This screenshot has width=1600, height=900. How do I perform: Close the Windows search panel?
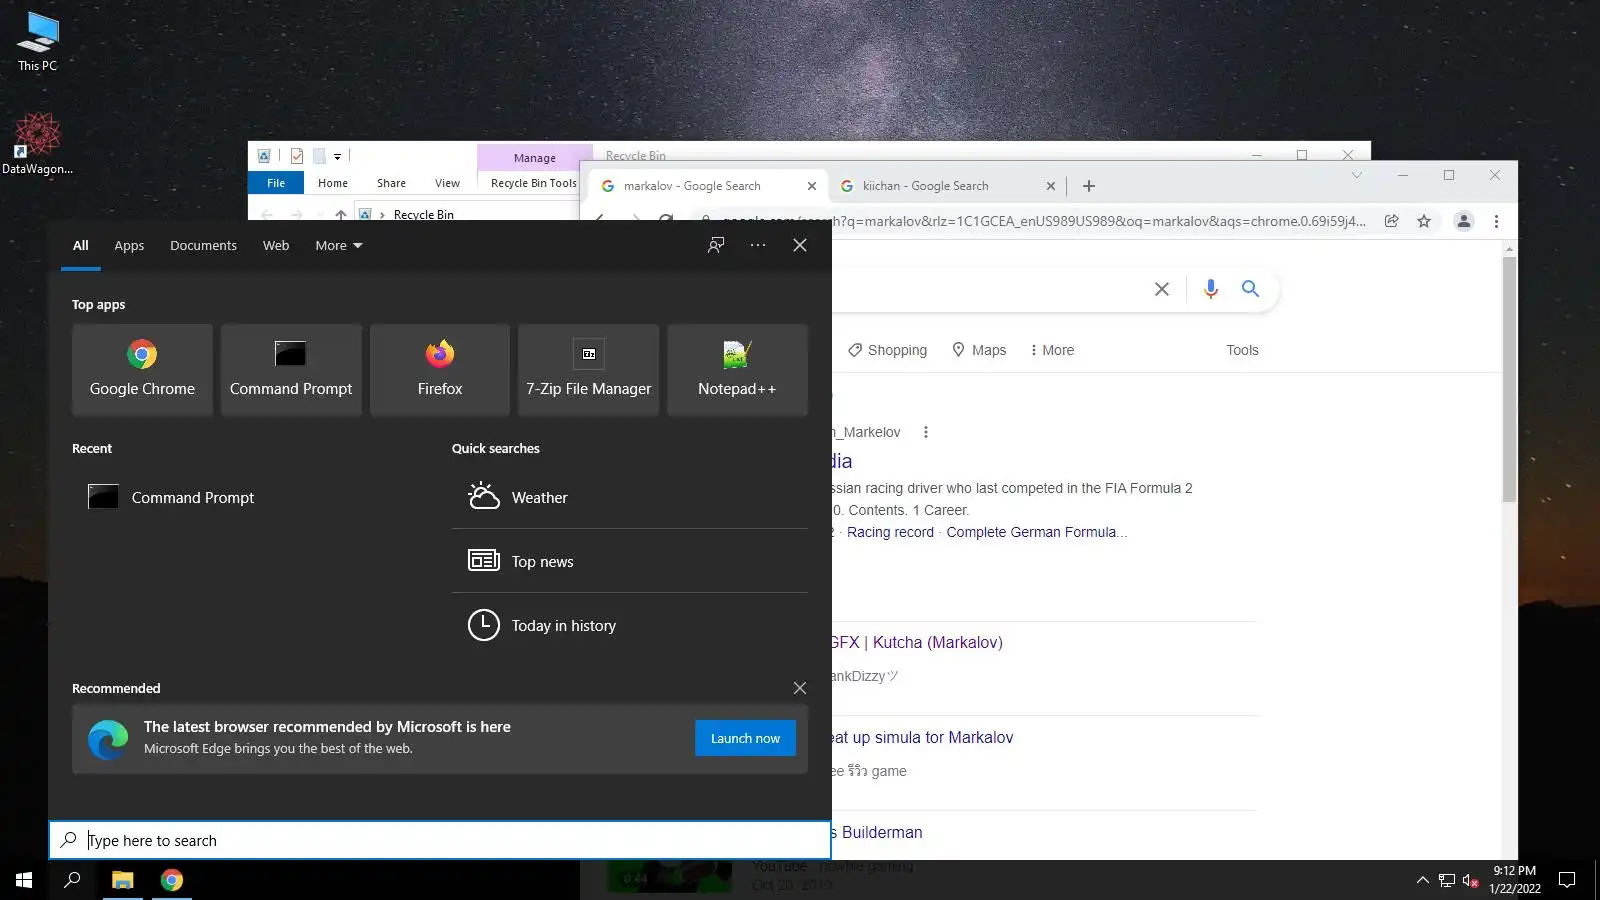(800, 245)
